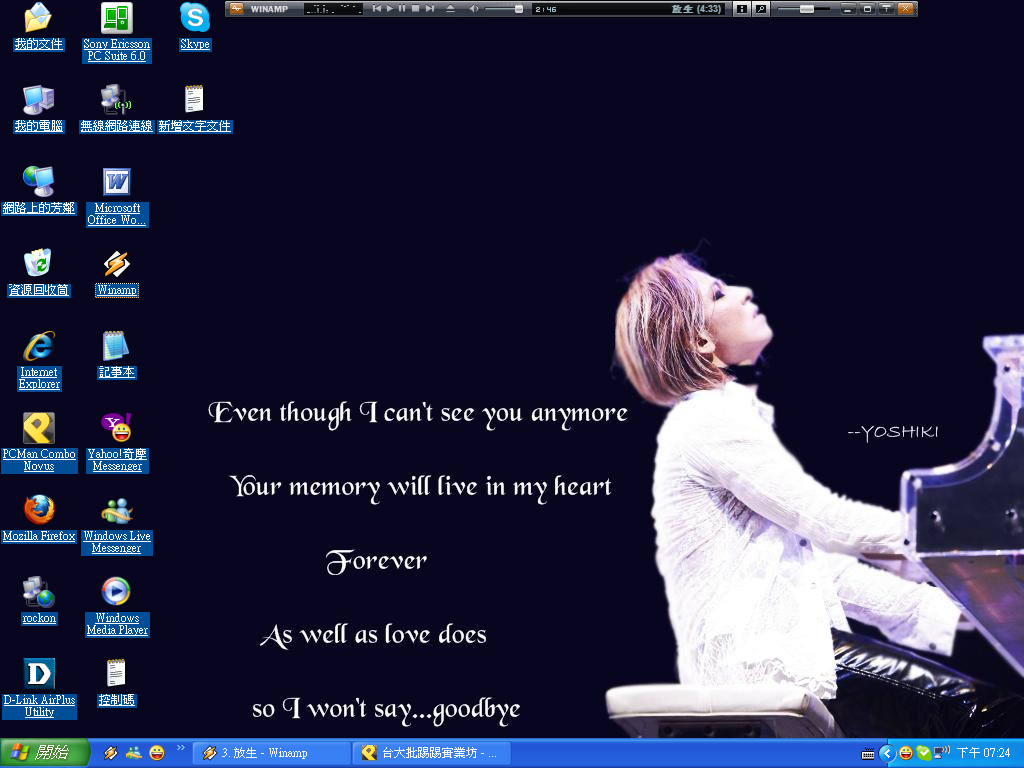Image resolution: width=1024 pixels, height=768 pixels.
Task: Click the Winamp speaker volume icon
Action: click(474, 8)
